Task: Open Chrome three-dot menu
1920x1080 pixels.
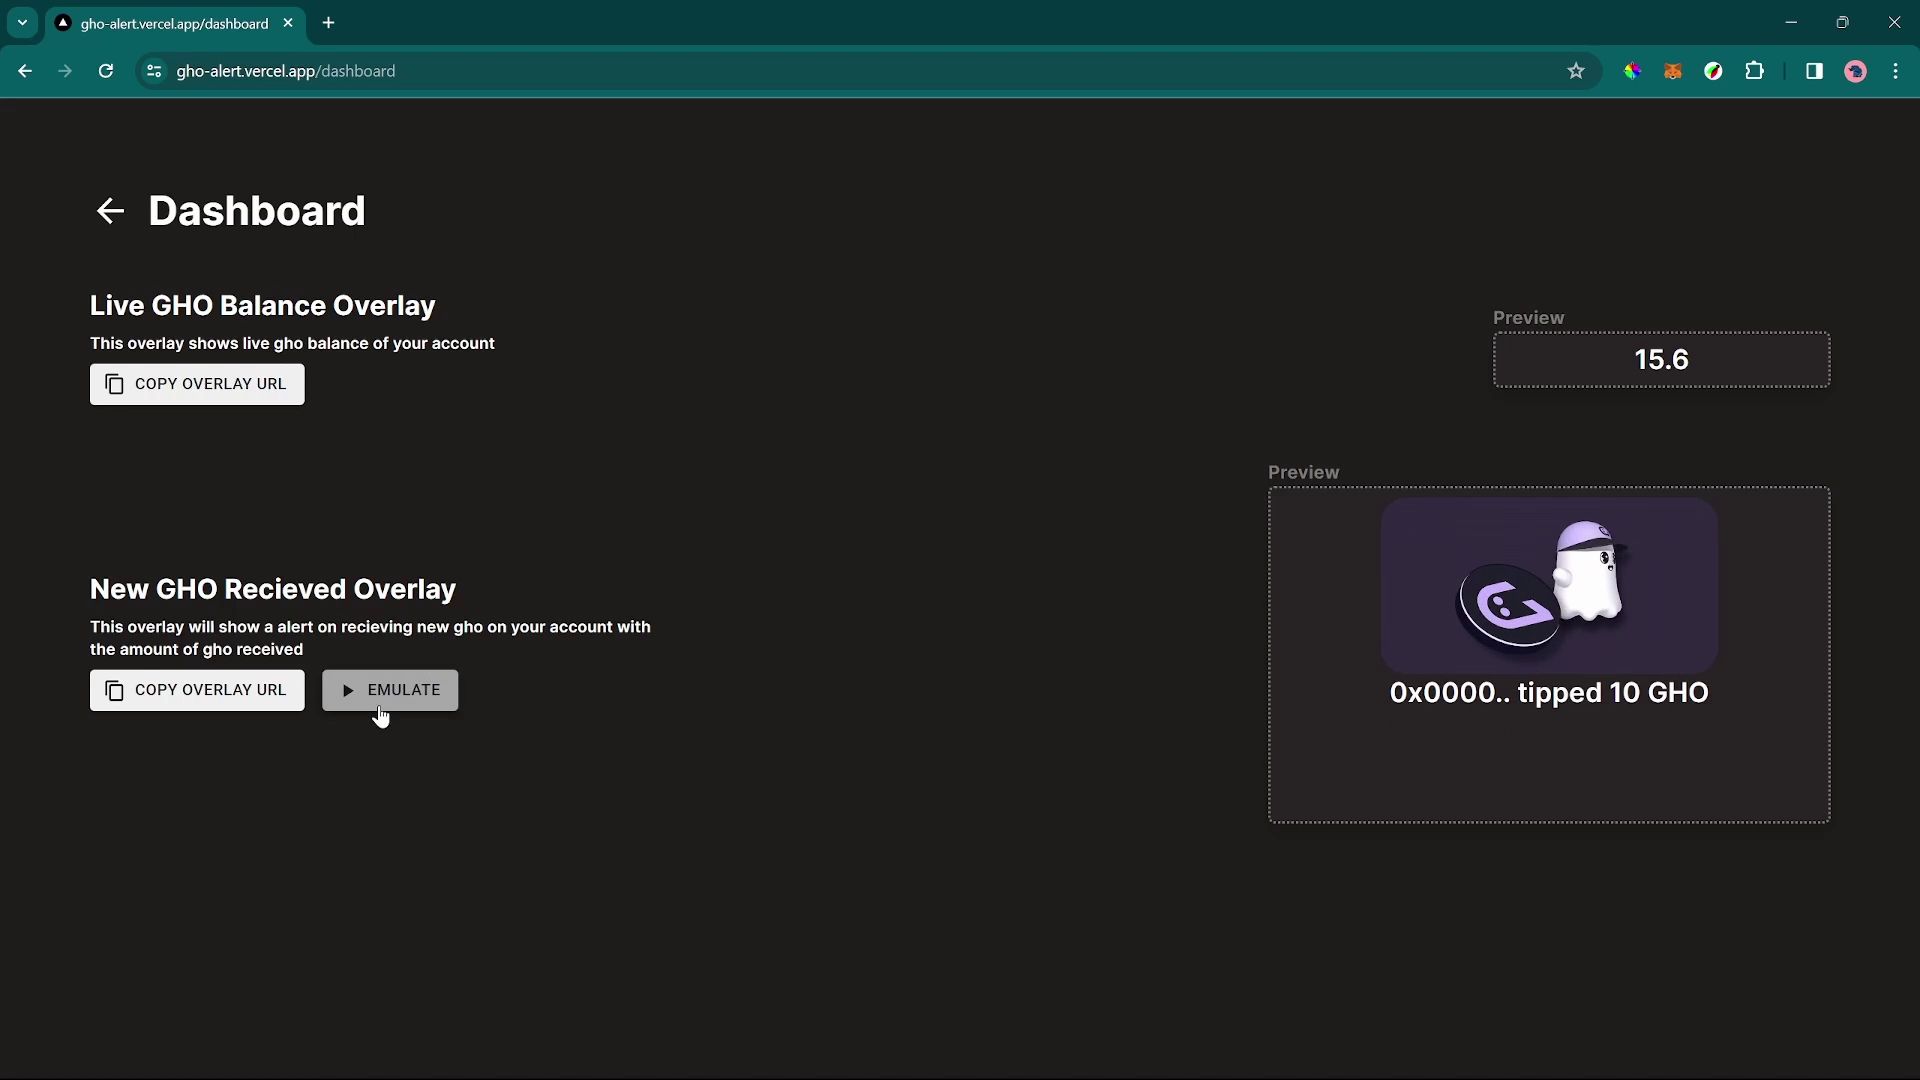Action: click(1896, 71)
